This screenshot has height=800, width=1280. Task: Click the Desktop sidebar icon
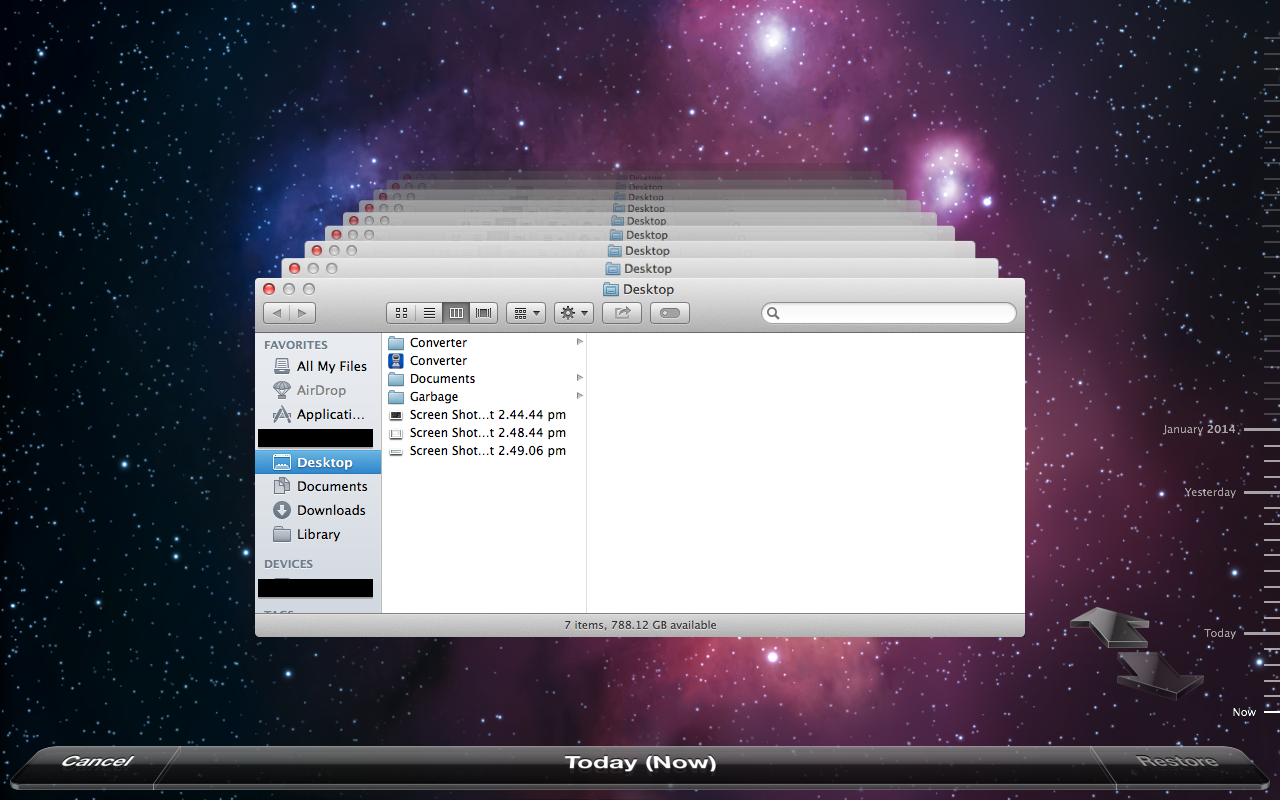click(x=282, y=462)
